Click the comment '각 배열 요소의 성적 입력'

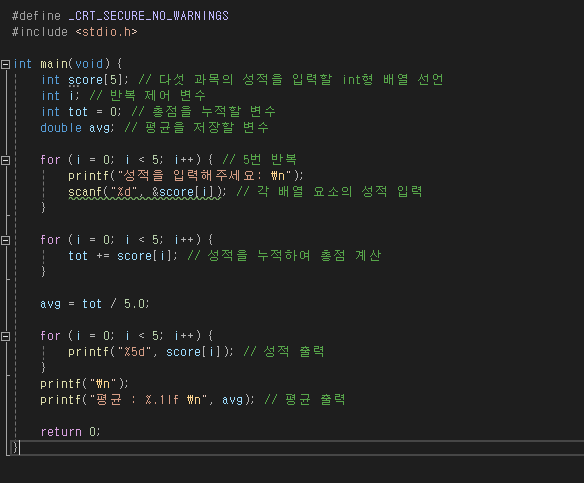click(329, 192)
